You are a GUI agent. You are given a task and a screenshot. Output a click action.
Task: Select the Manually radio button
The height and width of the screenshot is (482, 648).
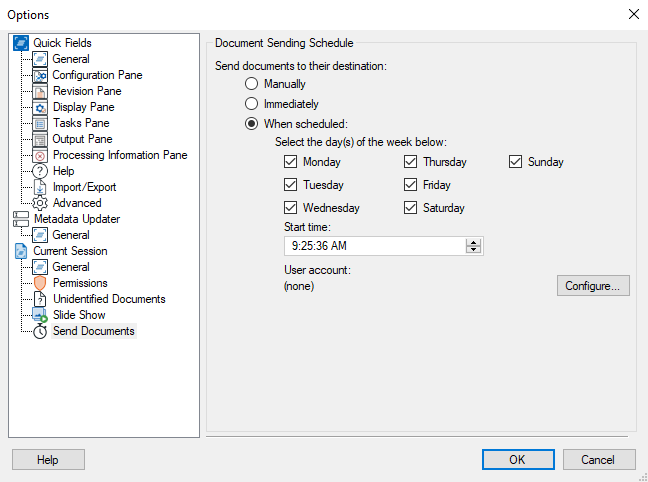point(251,84)
